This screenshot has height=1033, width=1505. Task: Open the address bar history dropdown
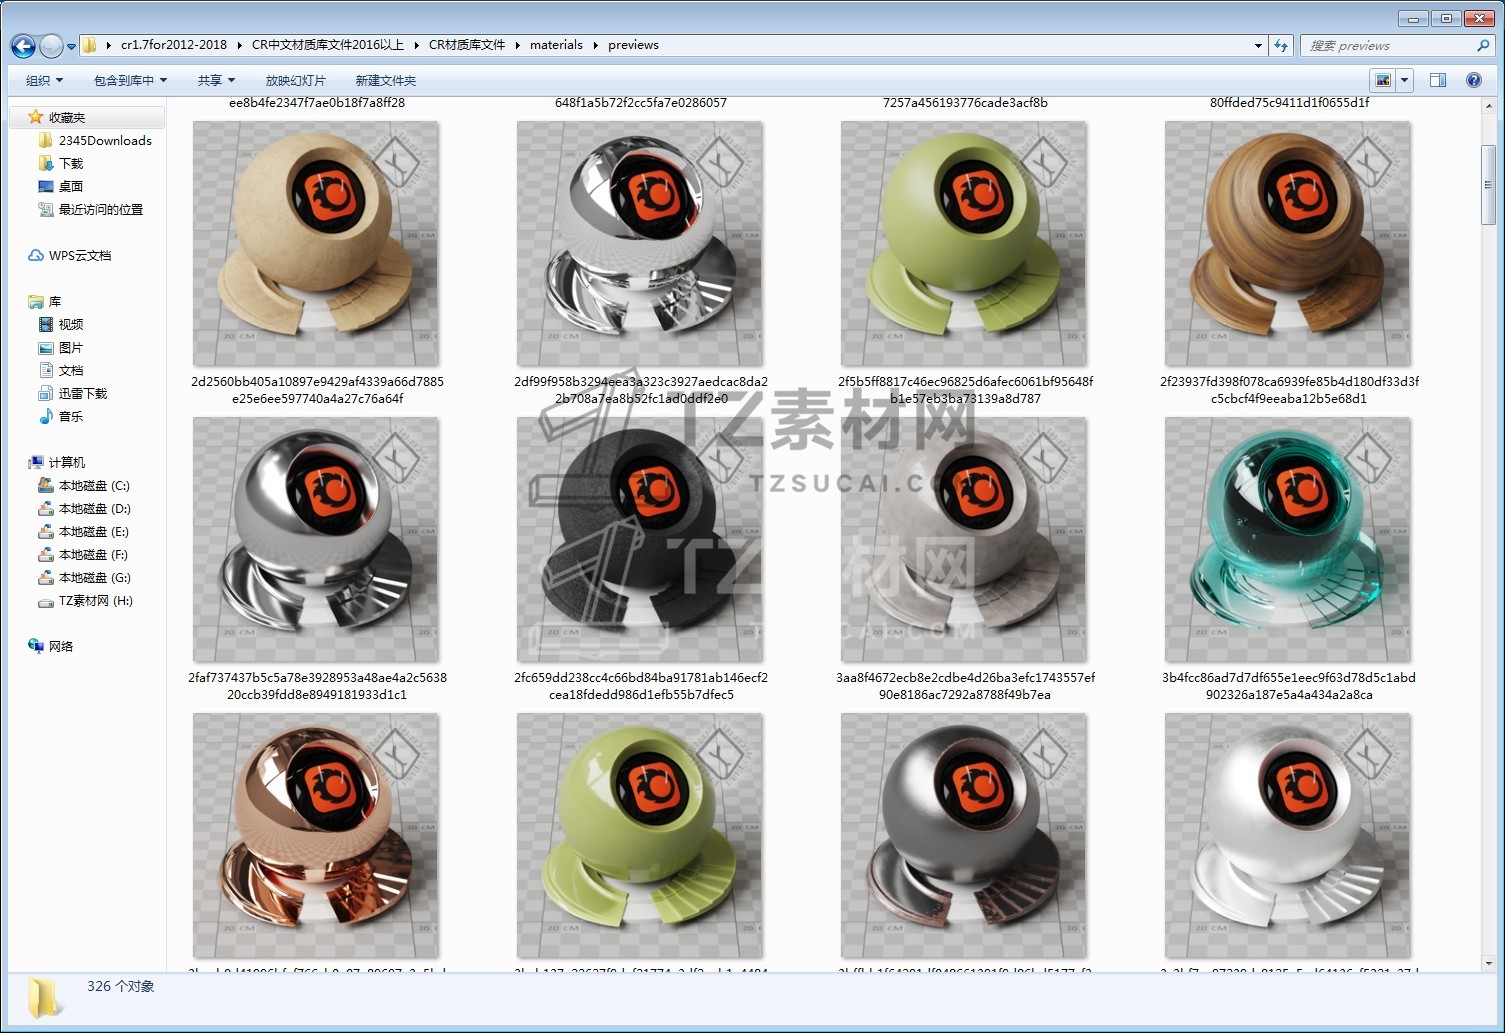(1257, 45)
